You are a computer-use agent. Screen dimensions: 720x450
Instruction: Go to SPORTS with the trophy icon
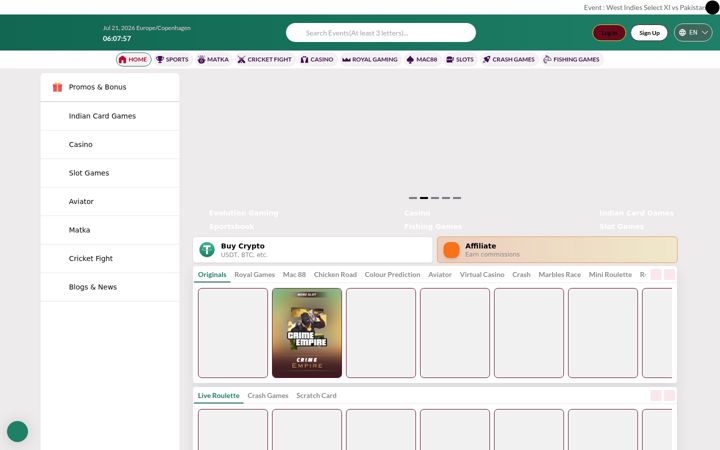[172, 60]
